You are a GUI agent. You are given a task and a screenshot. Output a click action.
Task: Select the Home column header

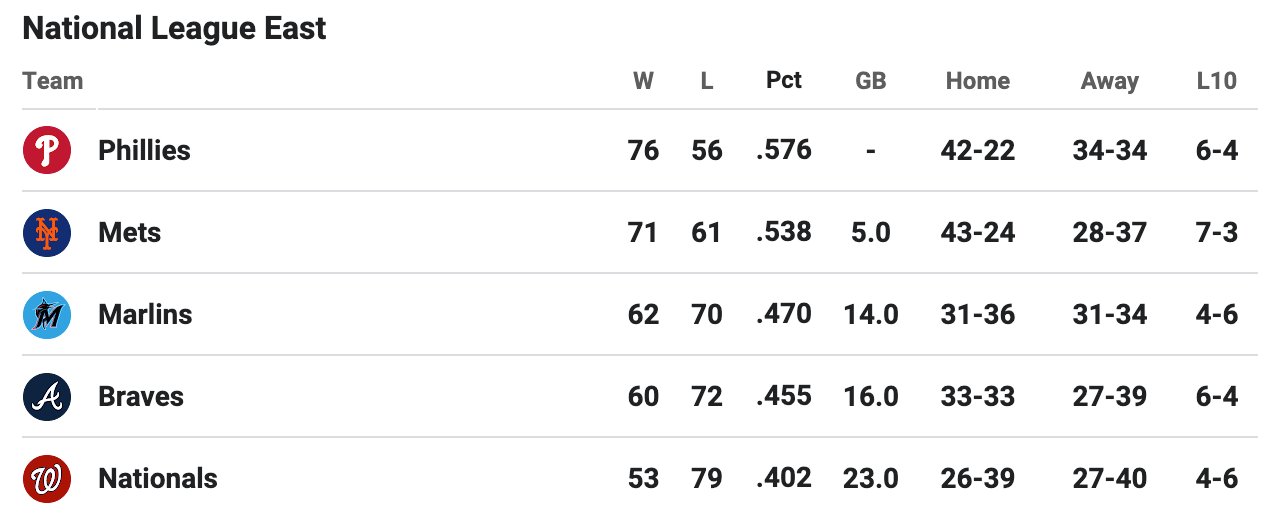[978, 81]
